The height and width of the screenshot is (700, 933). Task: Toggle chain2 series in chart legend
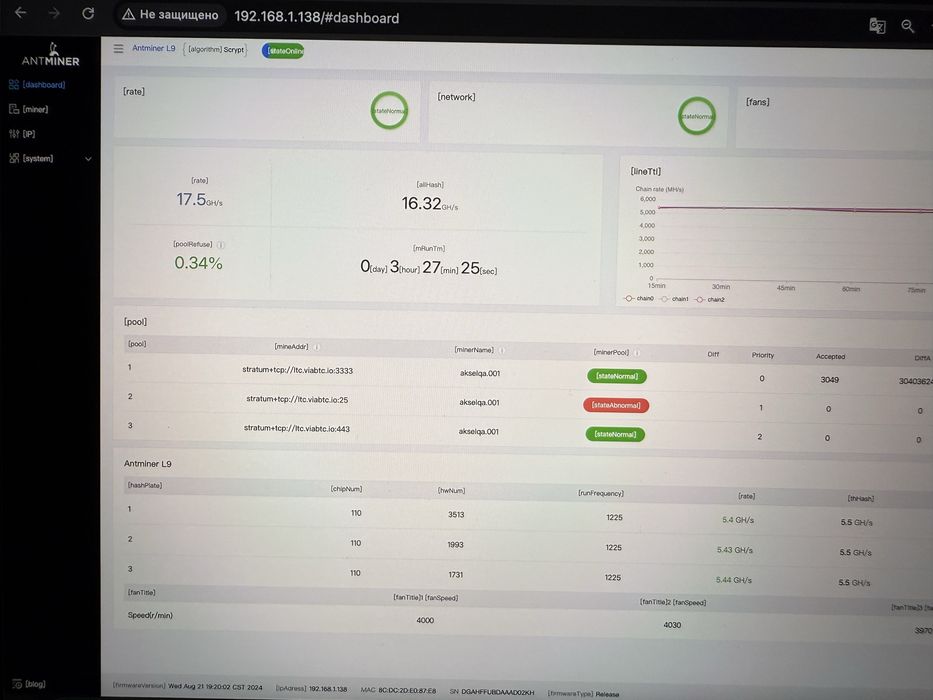click(710, 299)
